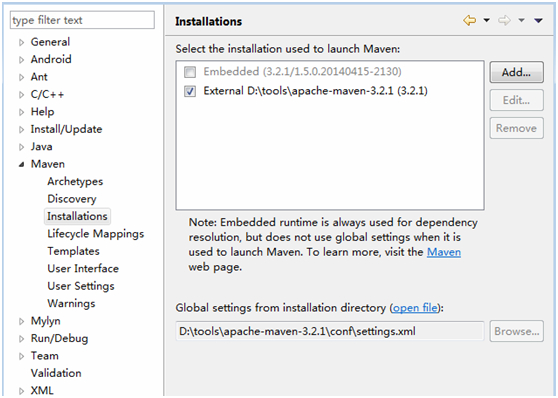The image size is (558, 398).
Task: Select General in preferences tree
Action: pos(50,42)
